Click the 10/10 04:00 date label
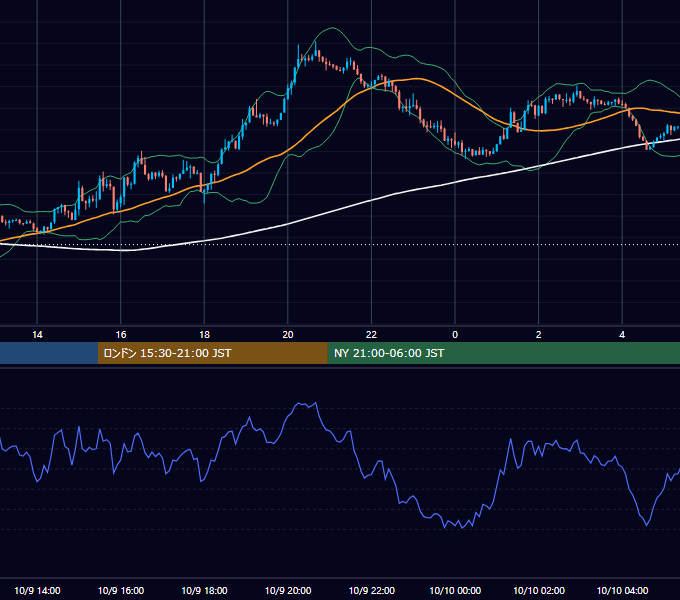 pyautogui.click(x=622, y=590)
